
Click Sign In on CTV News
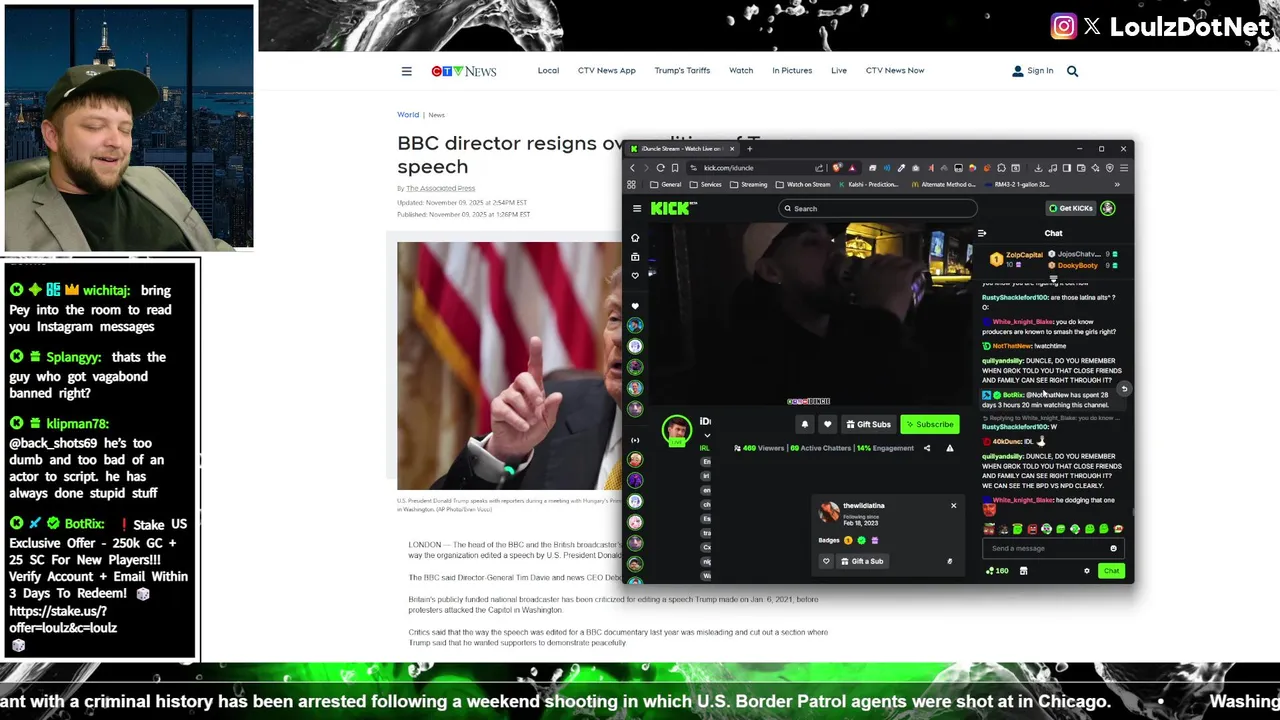click(x=1033, y=71)
